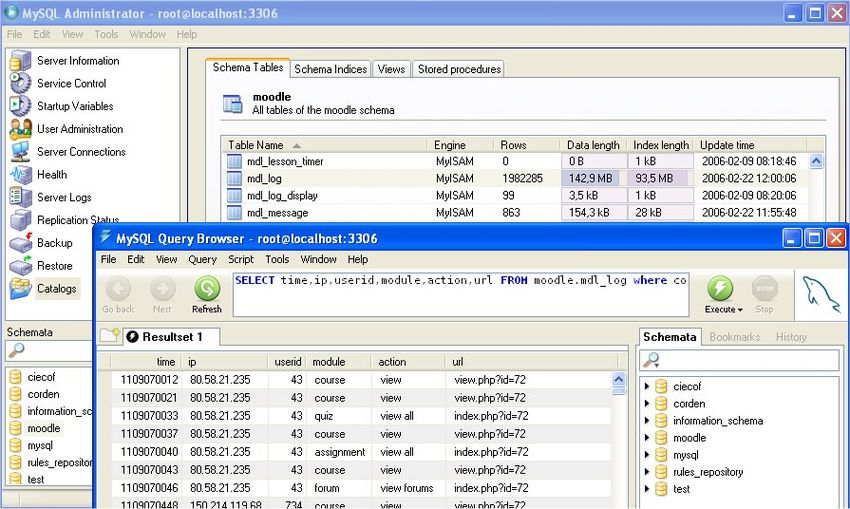This screenshot has width=850, height=509.
Task: Sort by Data length column header
Action: pos(594,145)
